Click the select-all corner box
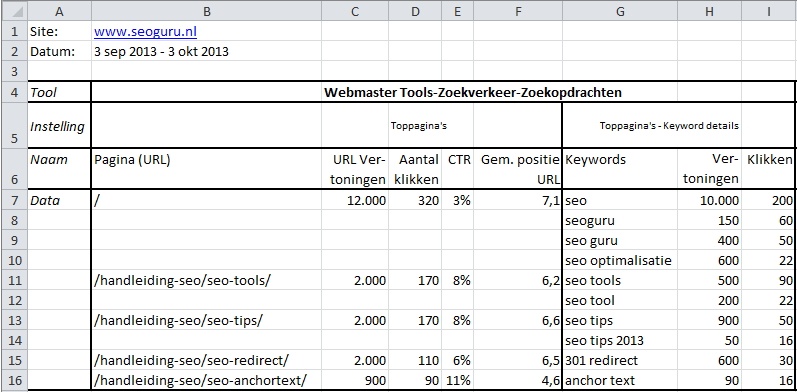797x392 pixels. pos(14,11)
